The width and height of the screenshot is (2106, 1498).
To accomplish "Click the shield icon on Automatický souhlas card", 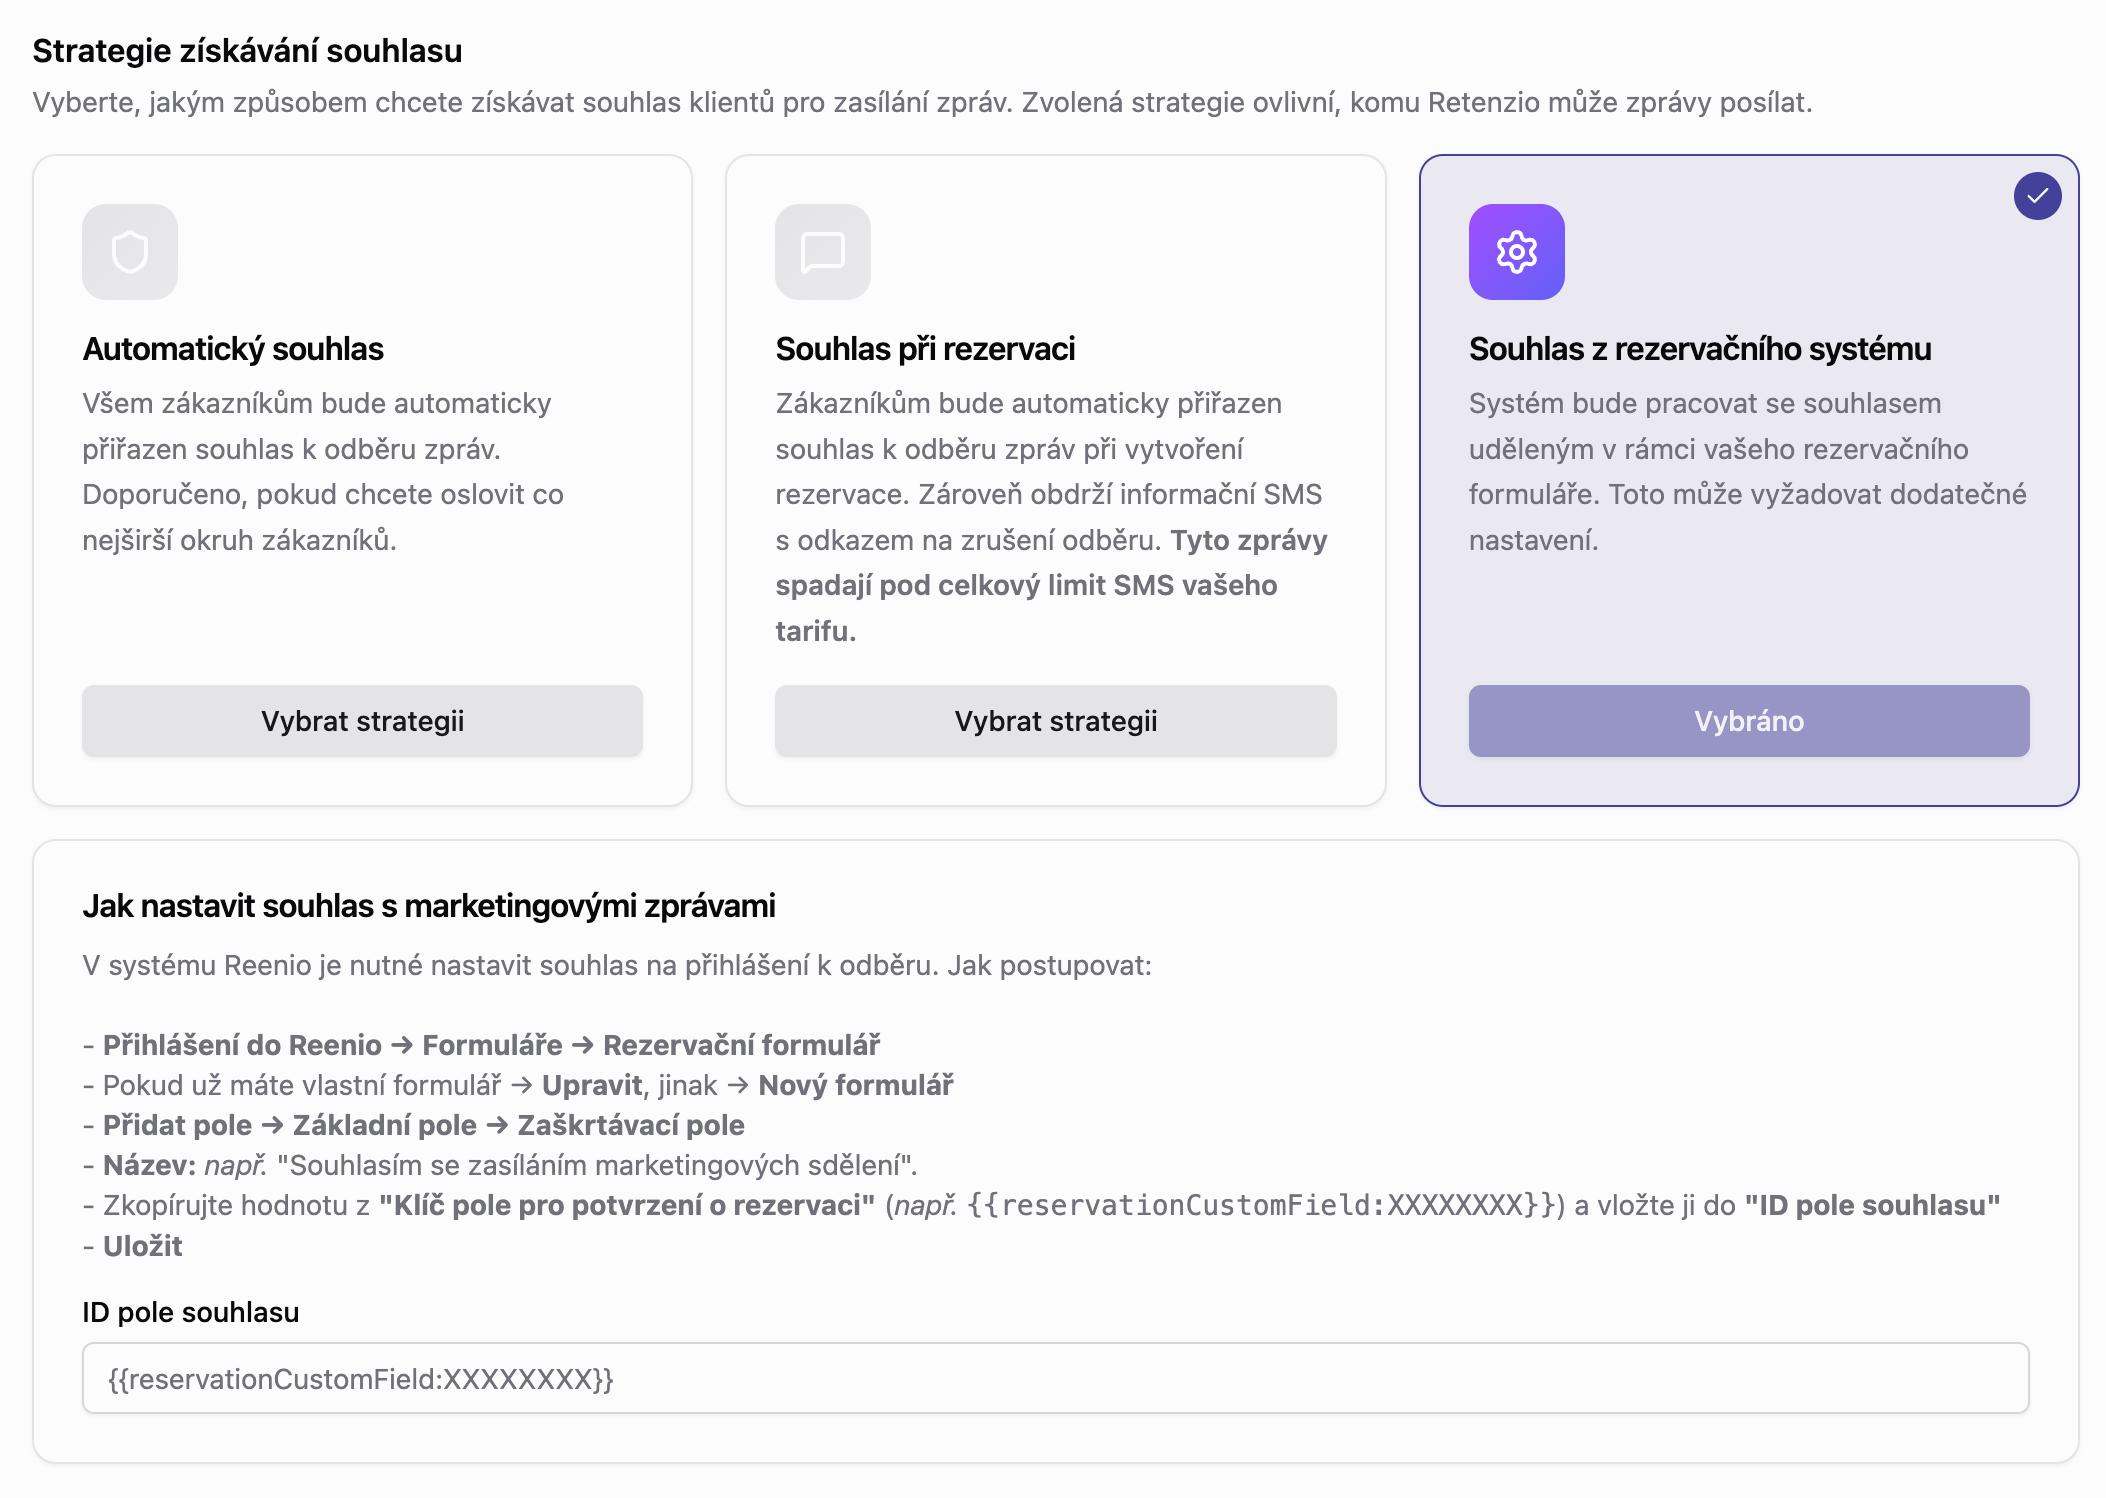I will click(x=130, y=252).
